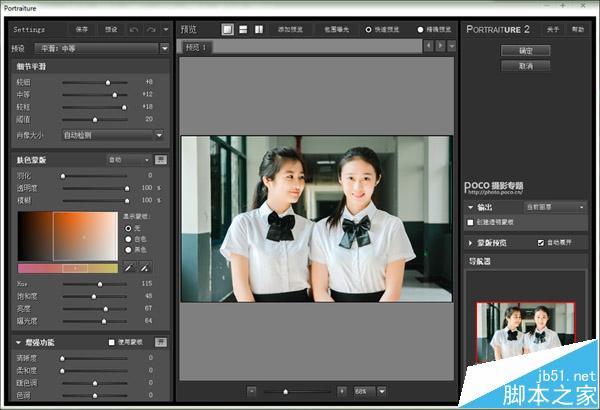
Task: Click the redo arrow in Settings bar
Action: [x=151, y=29]
